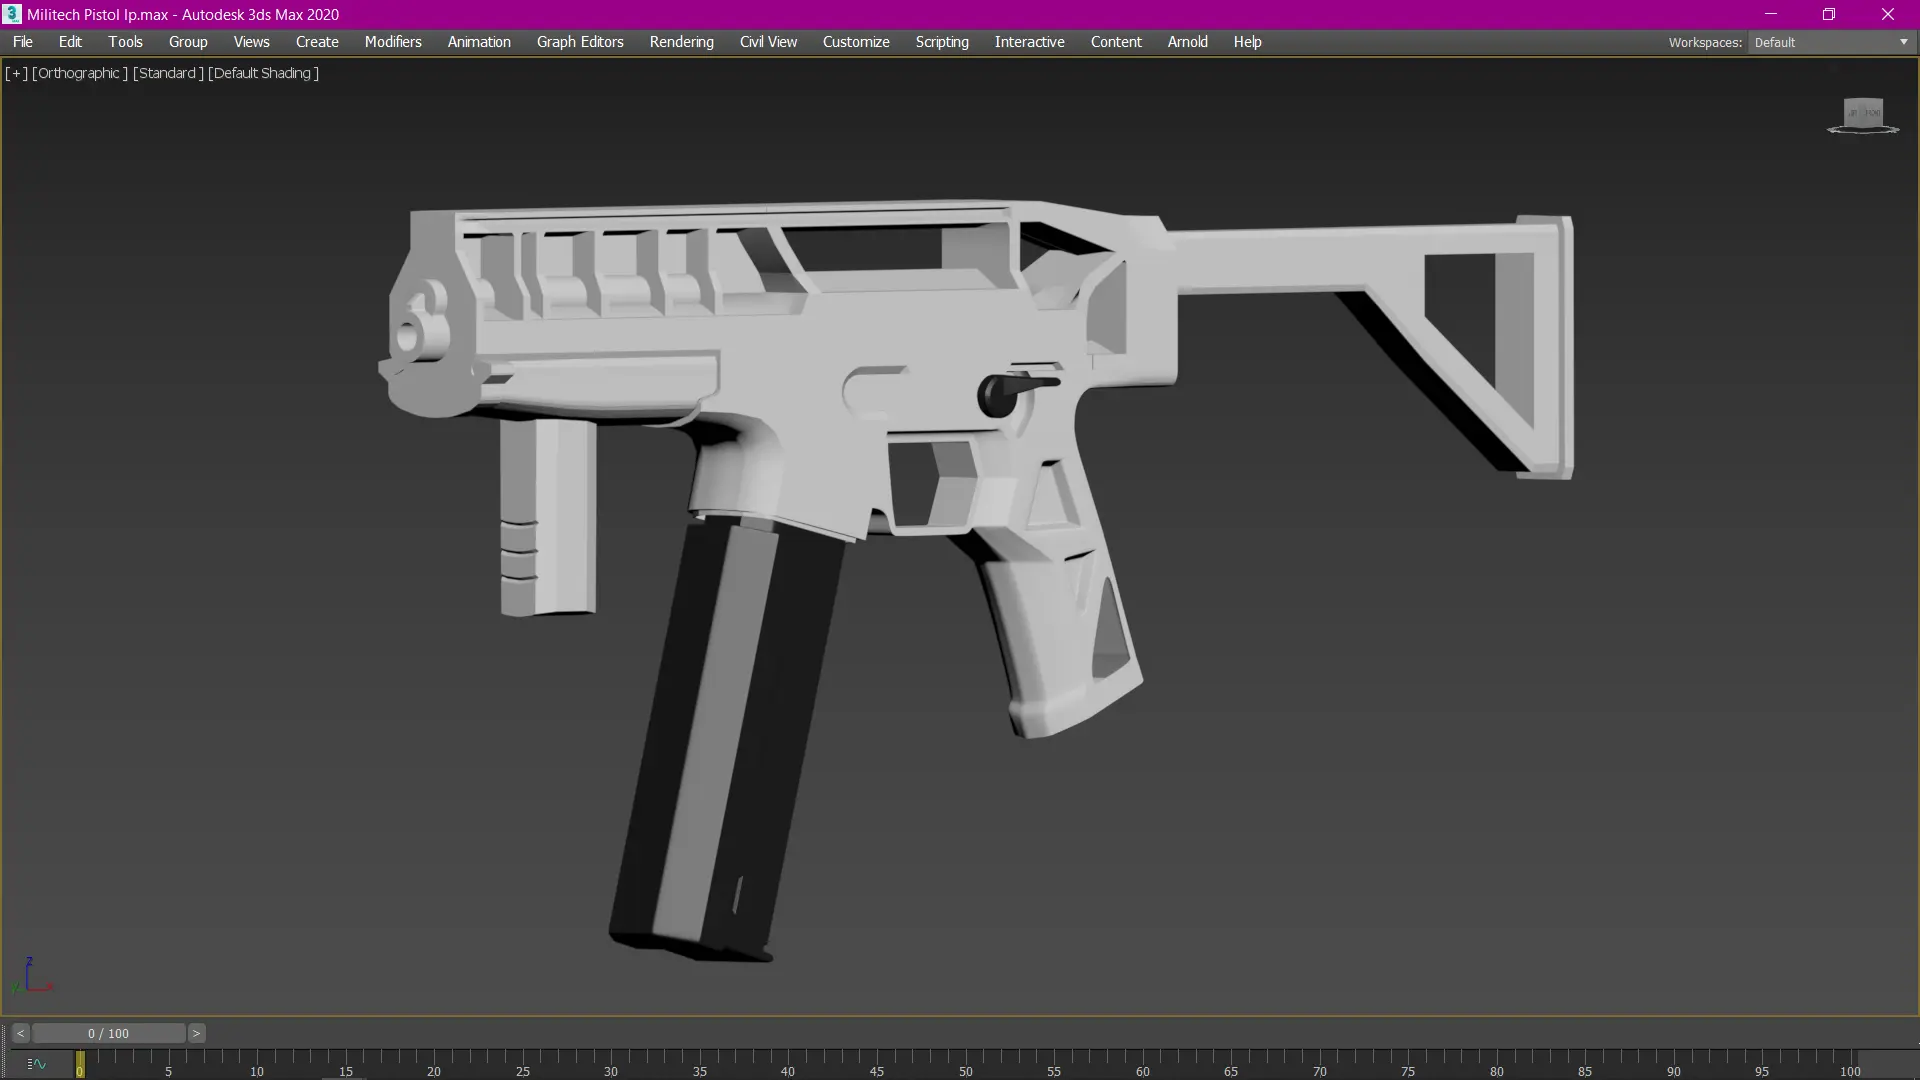Image resolution: width=1920 pixels, height=1080 pixels.
Task: Open the Standard viewport quality menu
Action: pyautogui.click(x=168, y=73)
